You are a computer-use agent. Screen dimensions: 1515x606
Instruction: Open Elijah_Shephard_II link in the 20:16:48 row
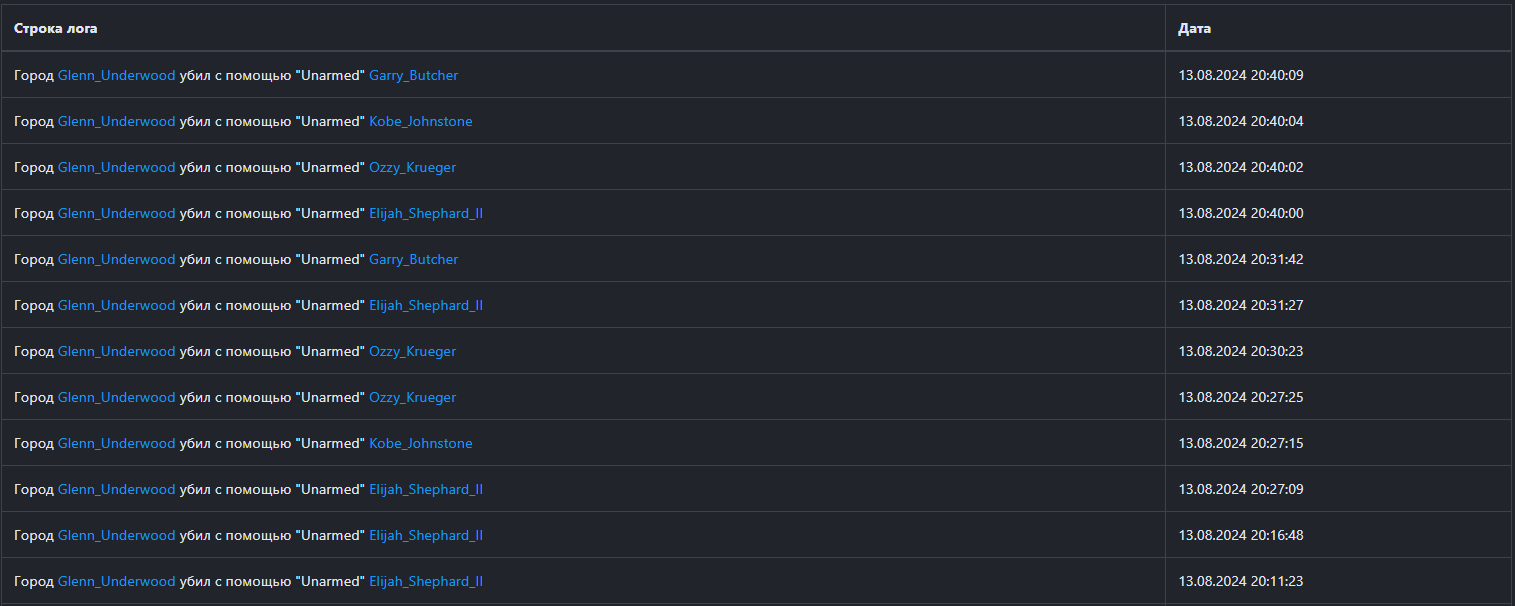click(426, 535)
